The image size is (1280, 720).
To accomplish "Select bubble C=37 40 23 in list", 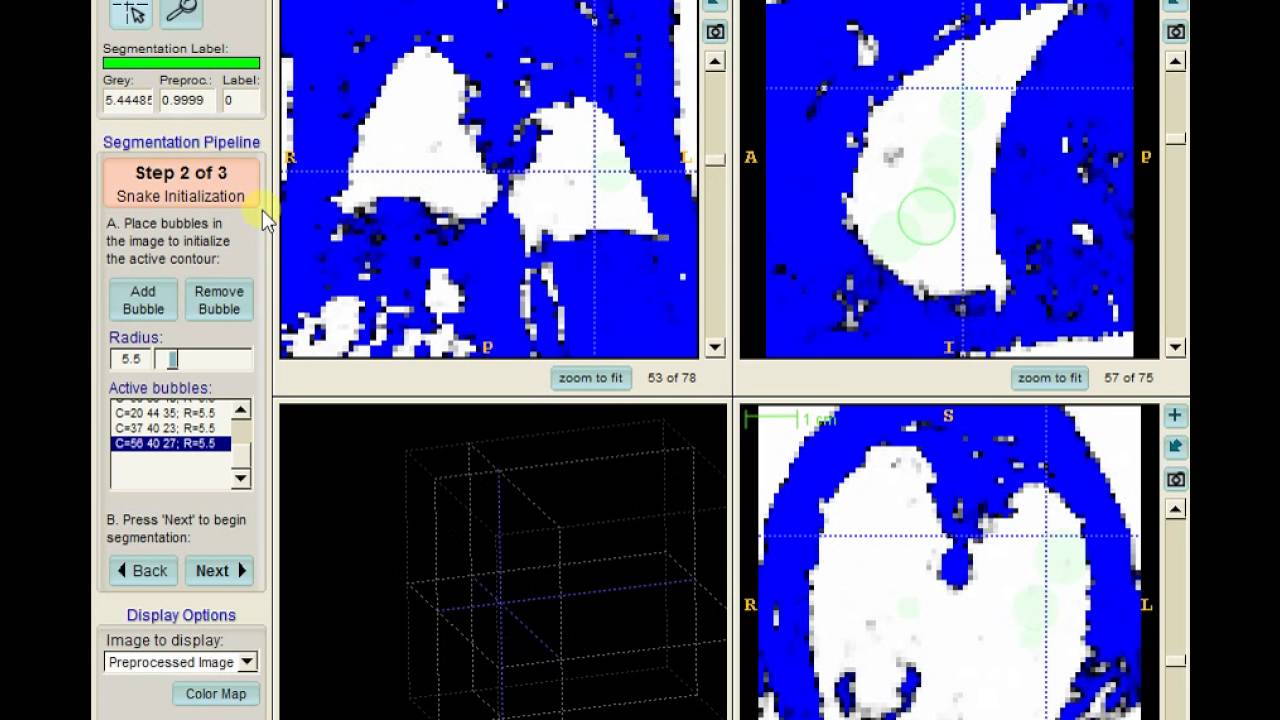I will [x=172, y=428].
